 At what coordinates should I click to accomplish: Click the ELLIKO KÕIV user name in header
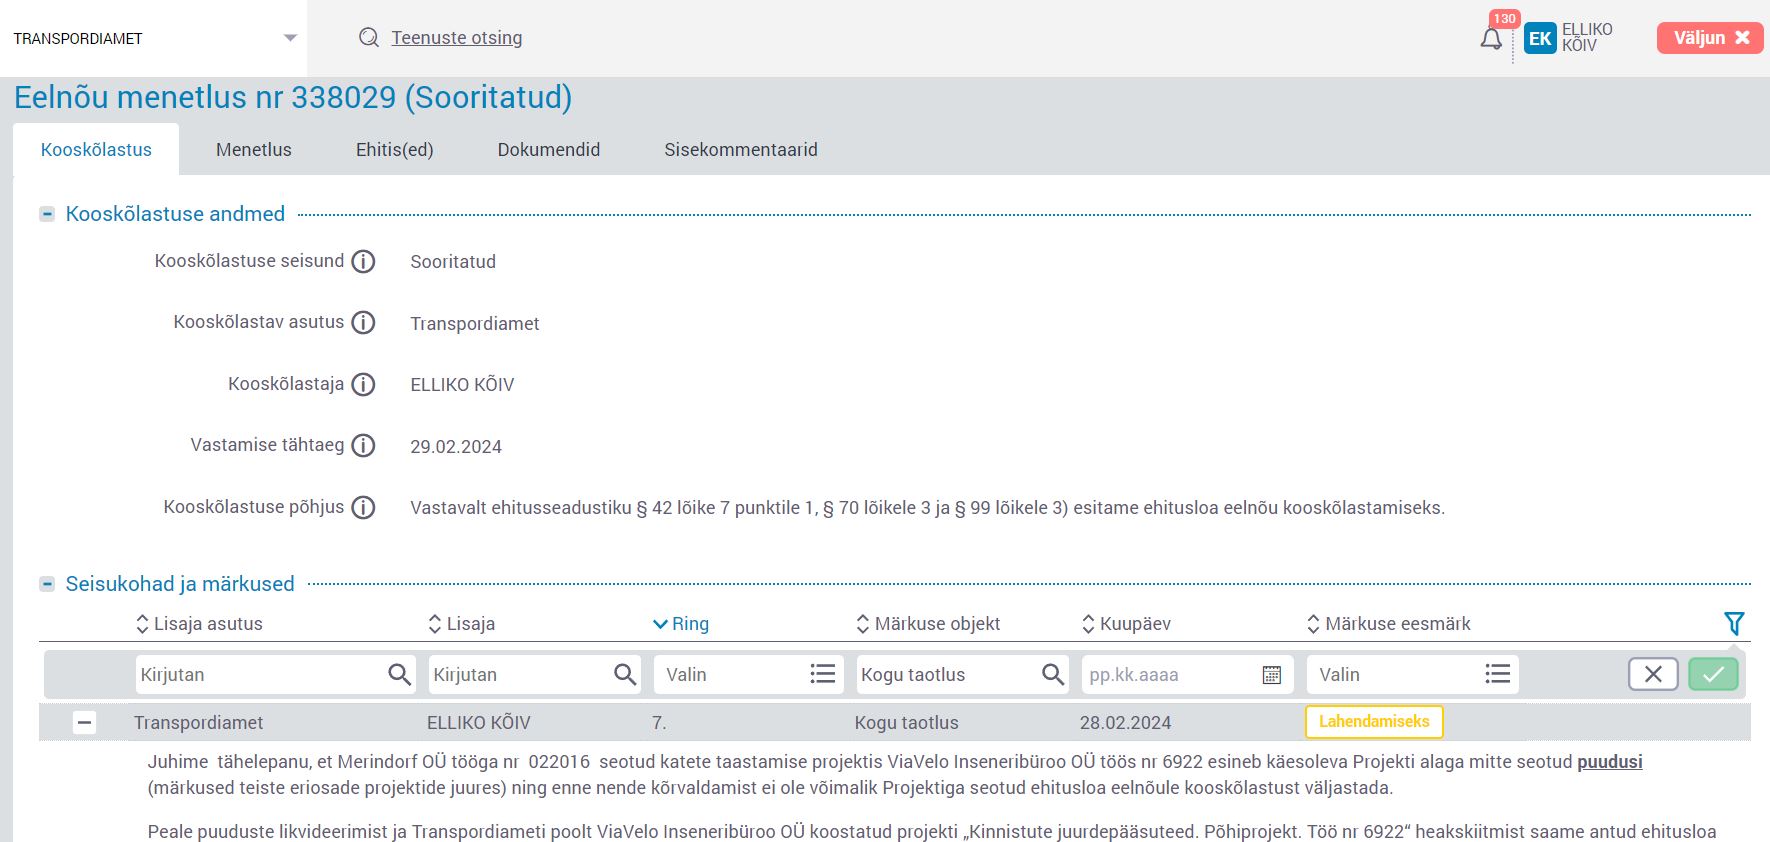pos(1587,37)
